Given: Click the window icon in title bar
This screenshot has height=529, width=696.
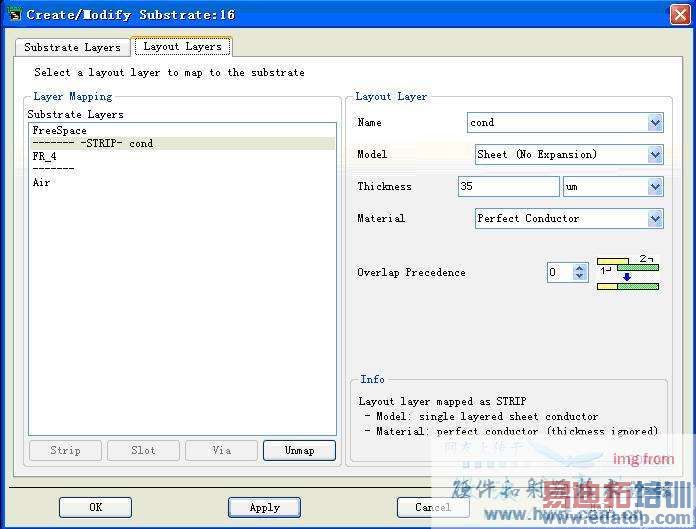Looking at the screenshot, I should point(14,14).
